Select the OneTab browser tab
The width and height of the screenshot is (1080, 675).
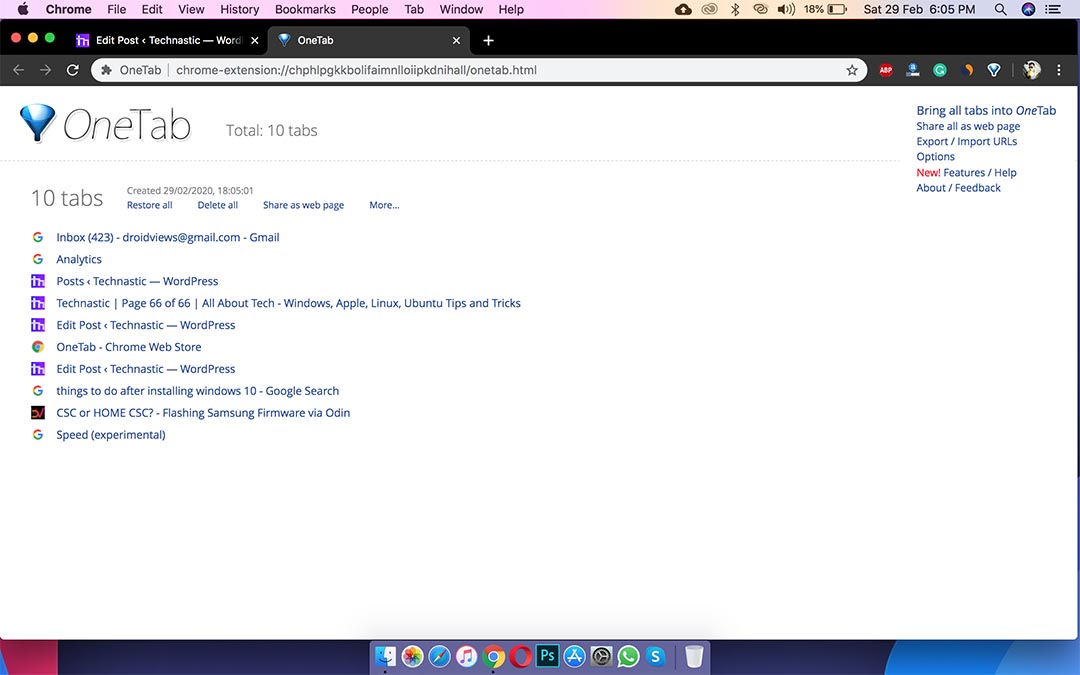(368, 41)
